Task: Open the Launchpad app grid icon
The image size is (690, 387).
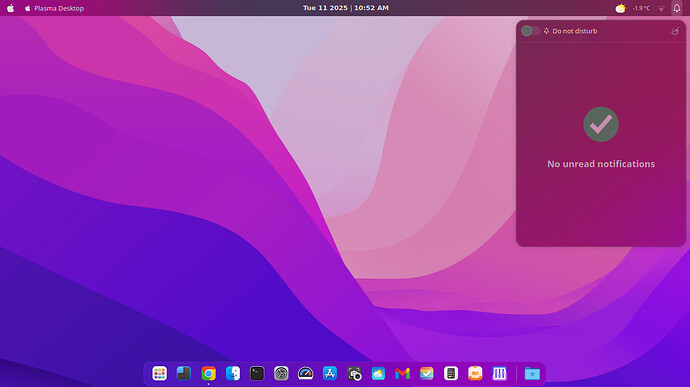Action: pos(159,373)
